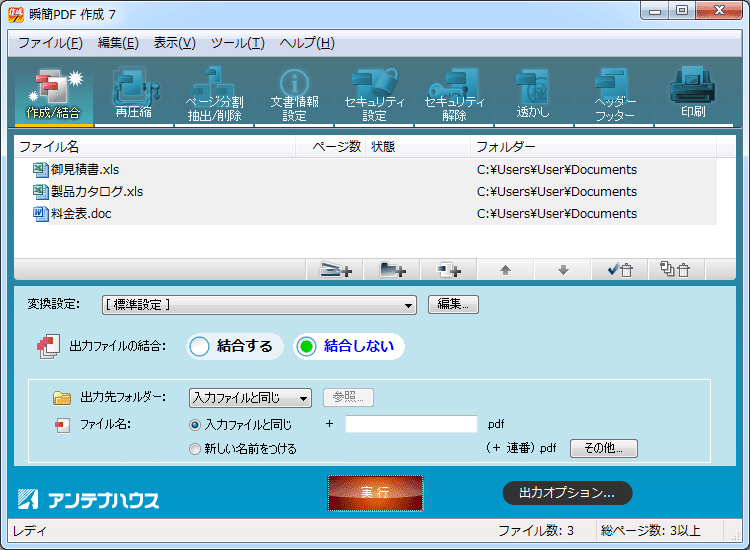Select the 透かし watermark tool

[x=533, y=94]
